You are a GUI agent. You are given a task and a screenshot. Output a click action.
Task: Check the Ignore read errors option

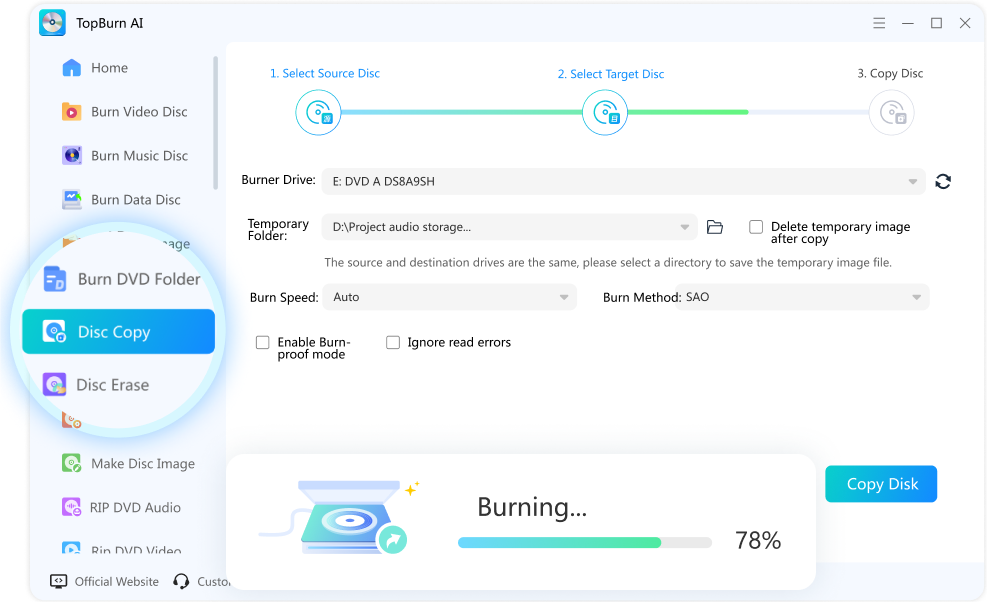coord(393,342)
